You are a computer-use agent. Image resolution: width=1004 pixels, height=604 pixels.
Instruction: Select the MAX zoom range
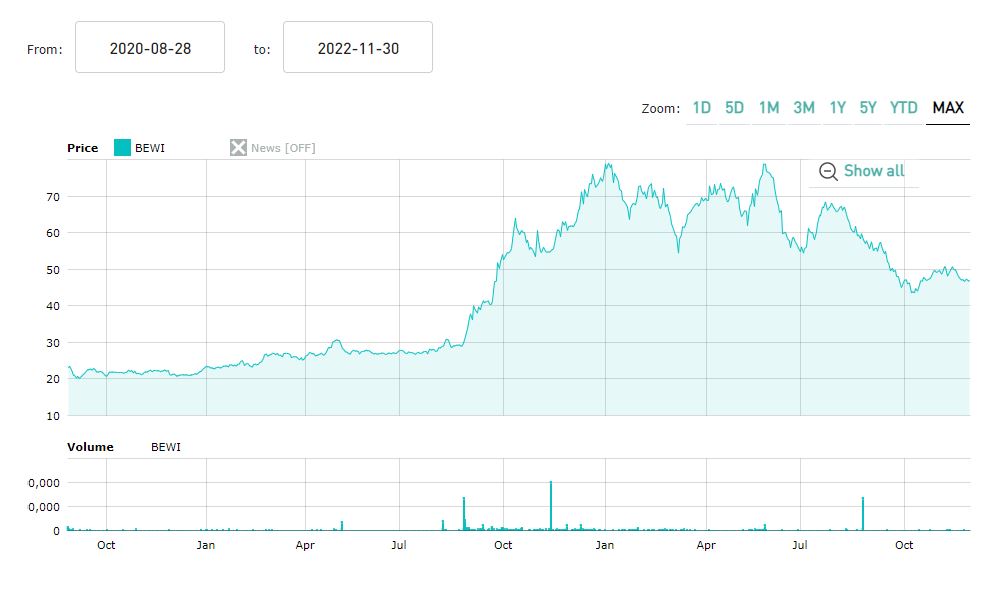pyautogui.click(x=948, y=108)
